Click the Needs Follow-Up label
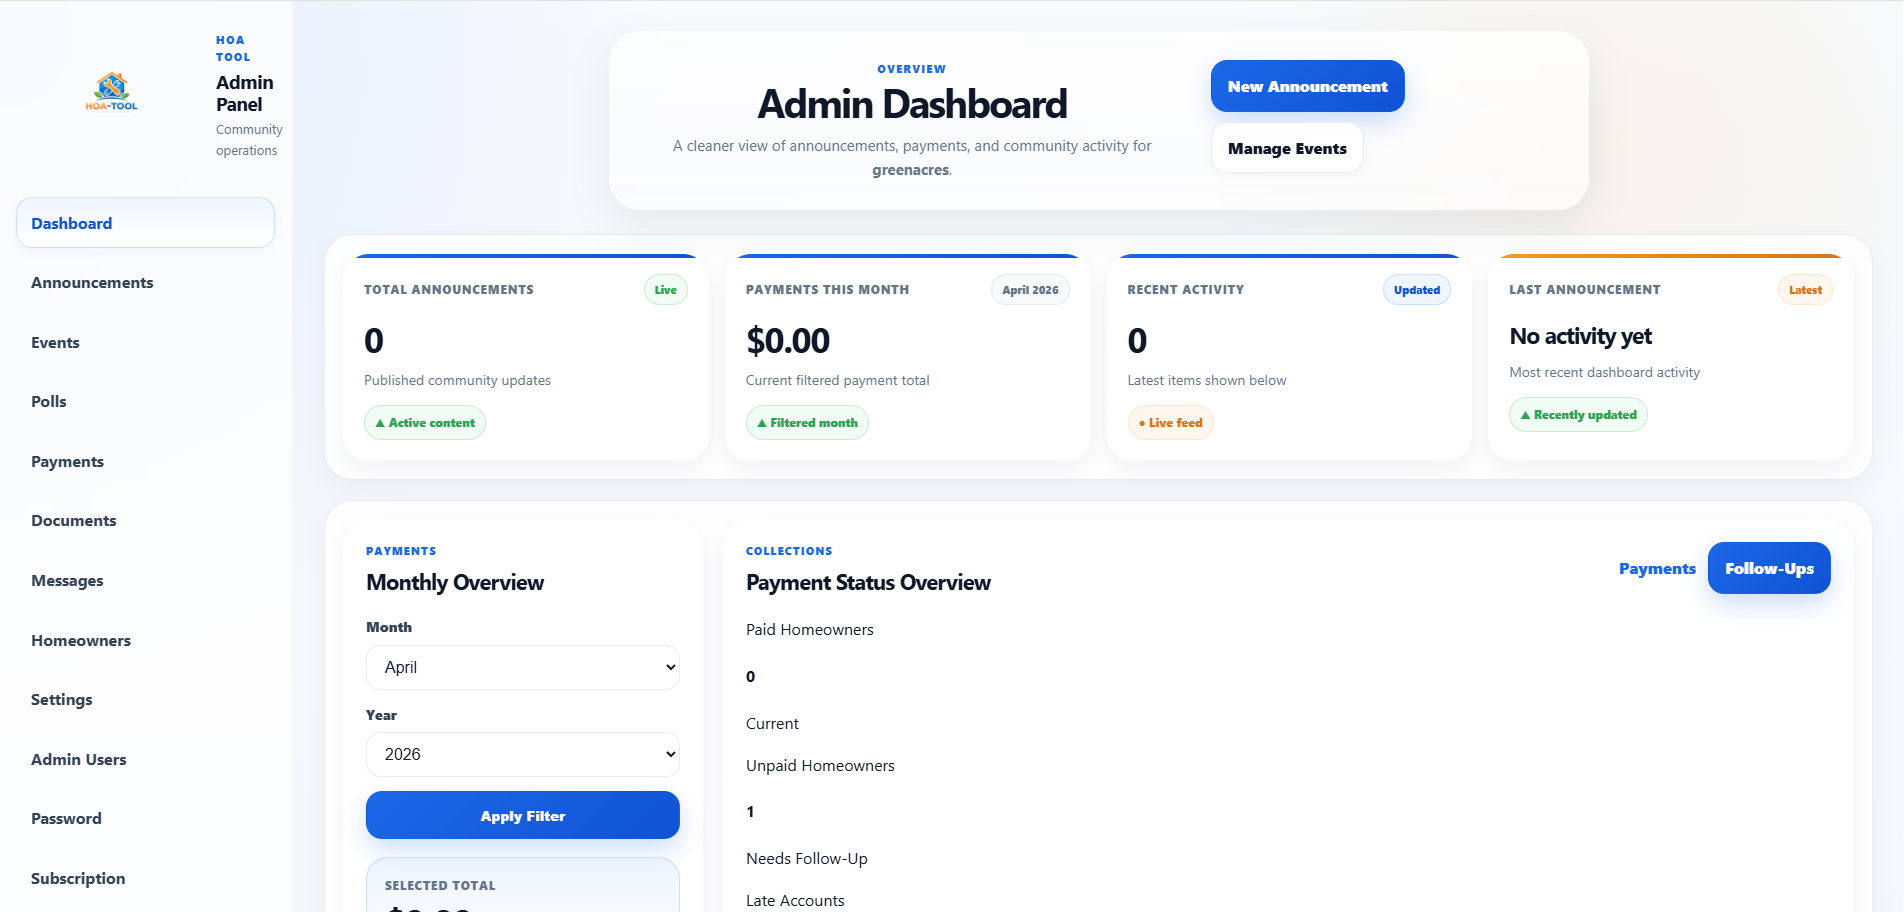This screenshot has height=912, width=1904. point(807,859)
